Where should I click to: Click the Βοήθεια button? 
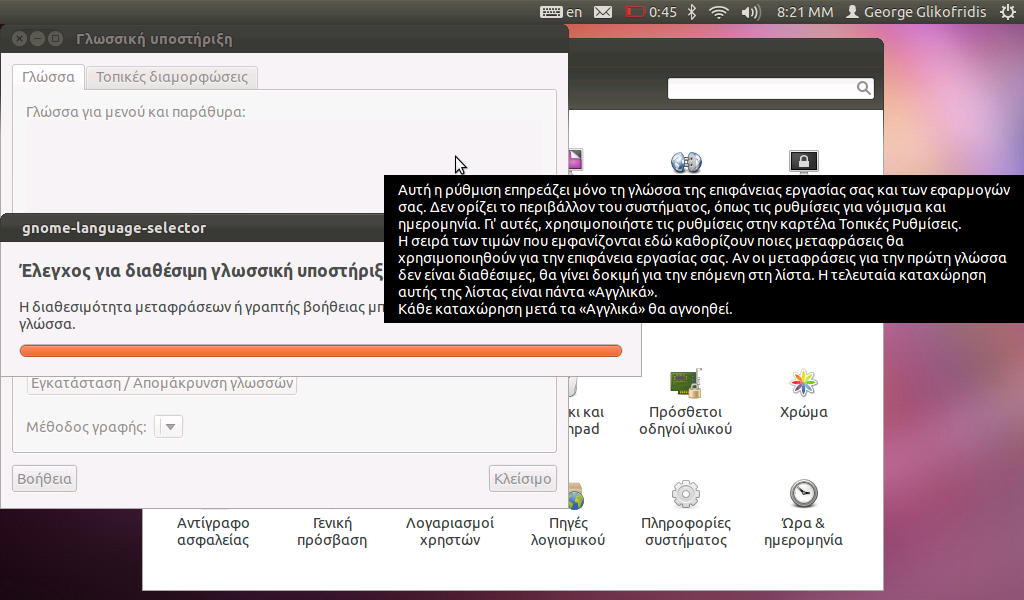44,479
